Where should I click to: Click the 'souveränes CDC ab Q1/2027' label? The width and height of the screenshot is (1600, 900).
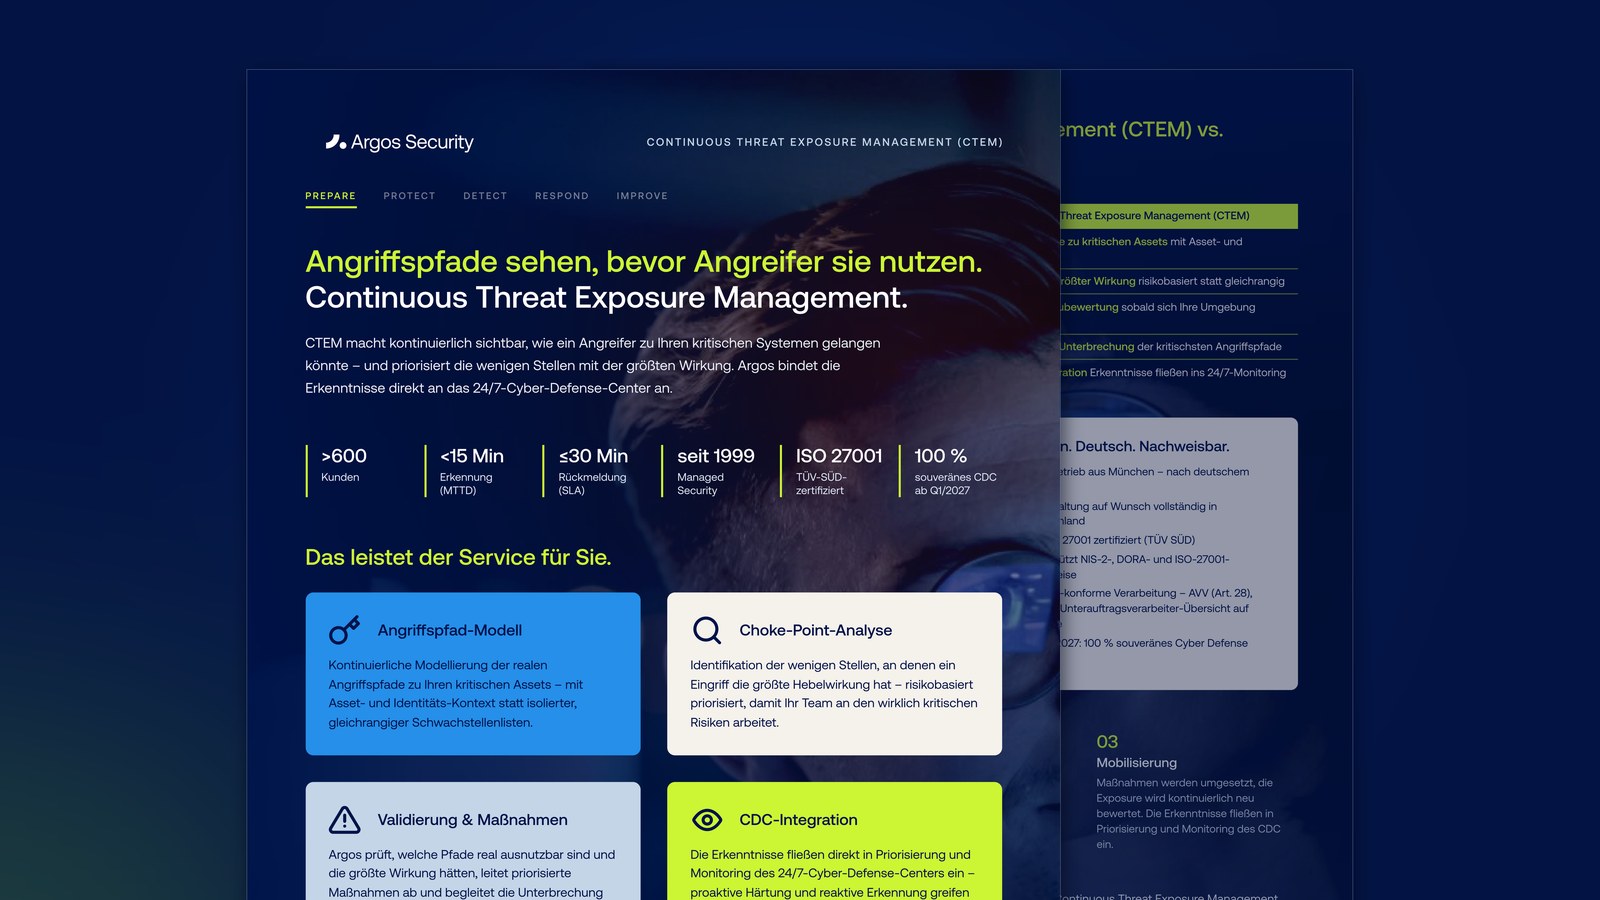[955, 484]
